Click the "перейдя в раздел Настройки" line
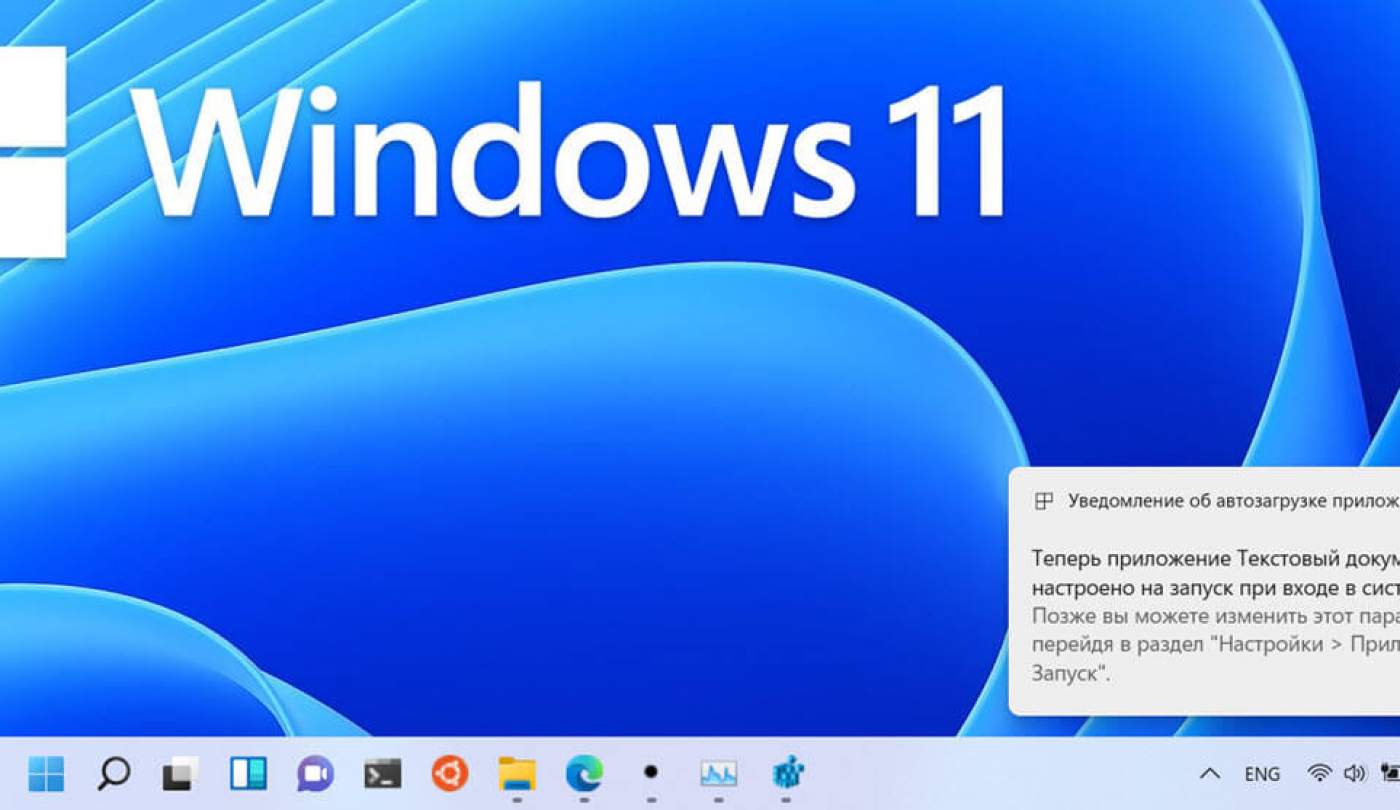1400x810 pixels. click(x=1216, y=644)
